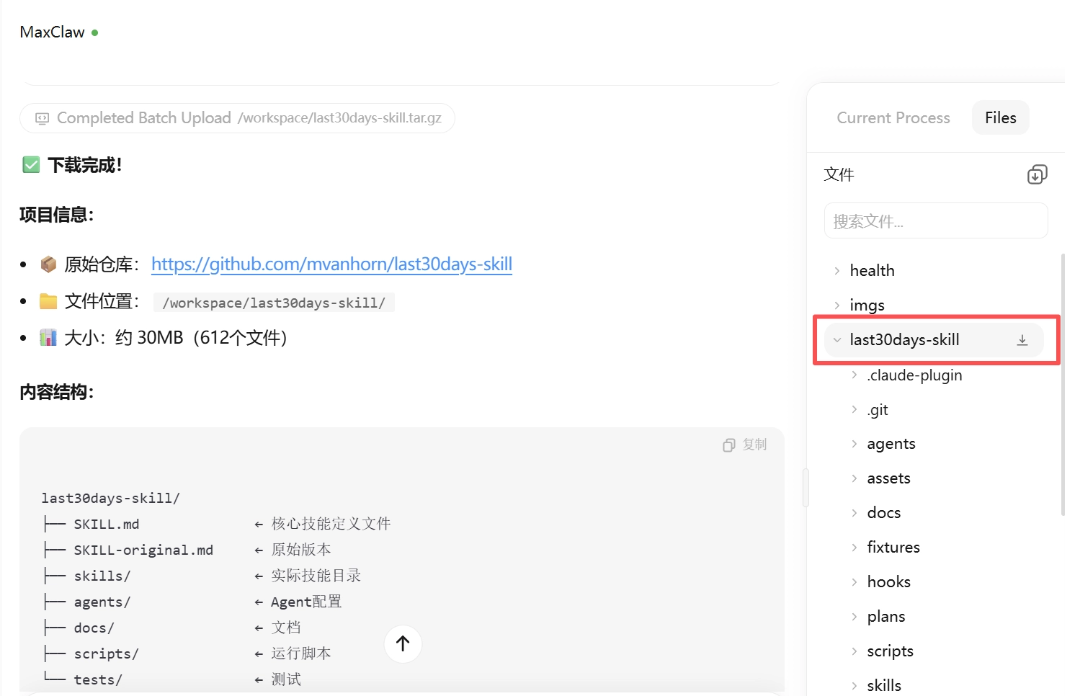Switch to the Current Process tab
This screenshot has height=696, width=1065.
coord(893,118)
